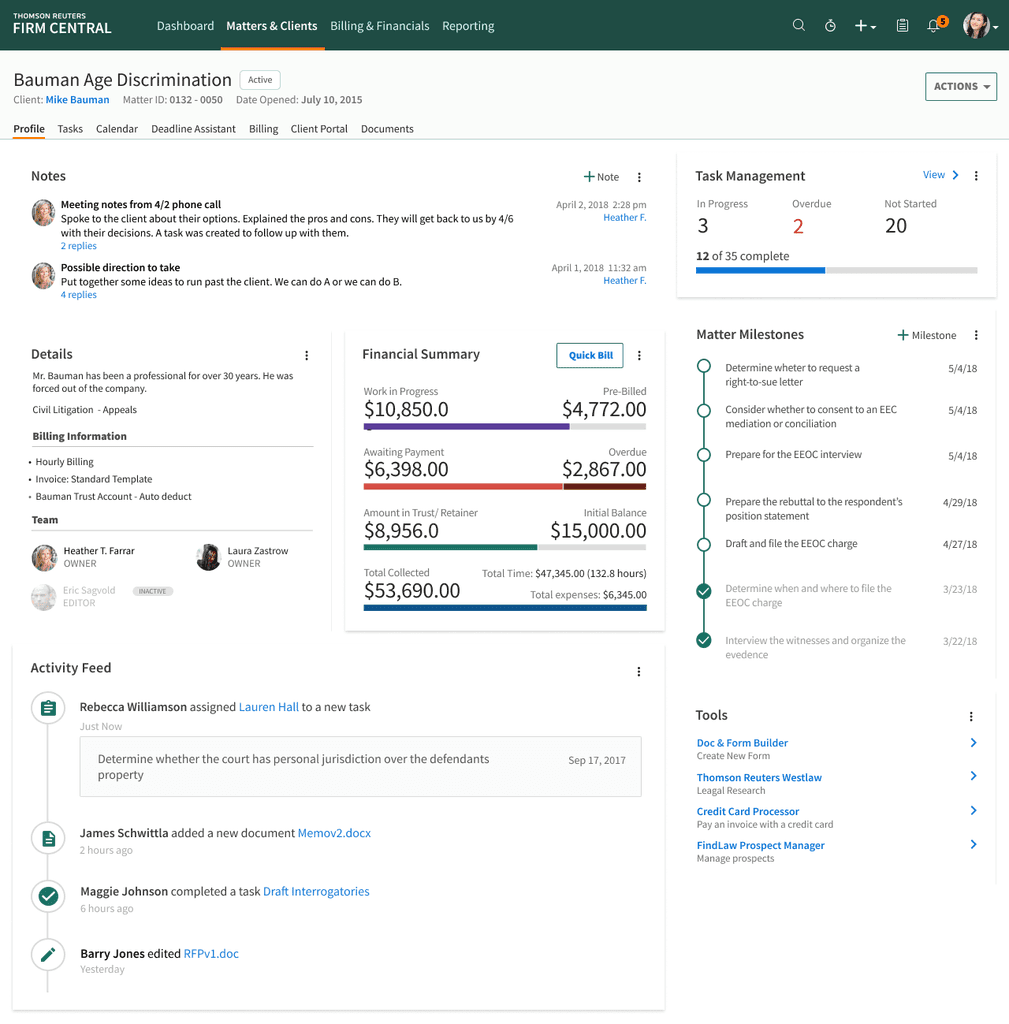The height and width of the screenshot is (1024, 1009).
Task: Open Matter Milestones kebab menu
Action: 976,335
